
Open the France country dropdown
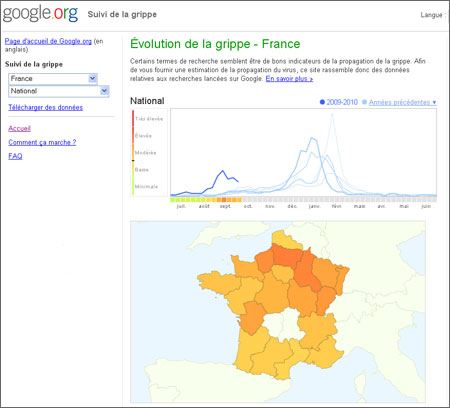point(53,79)
